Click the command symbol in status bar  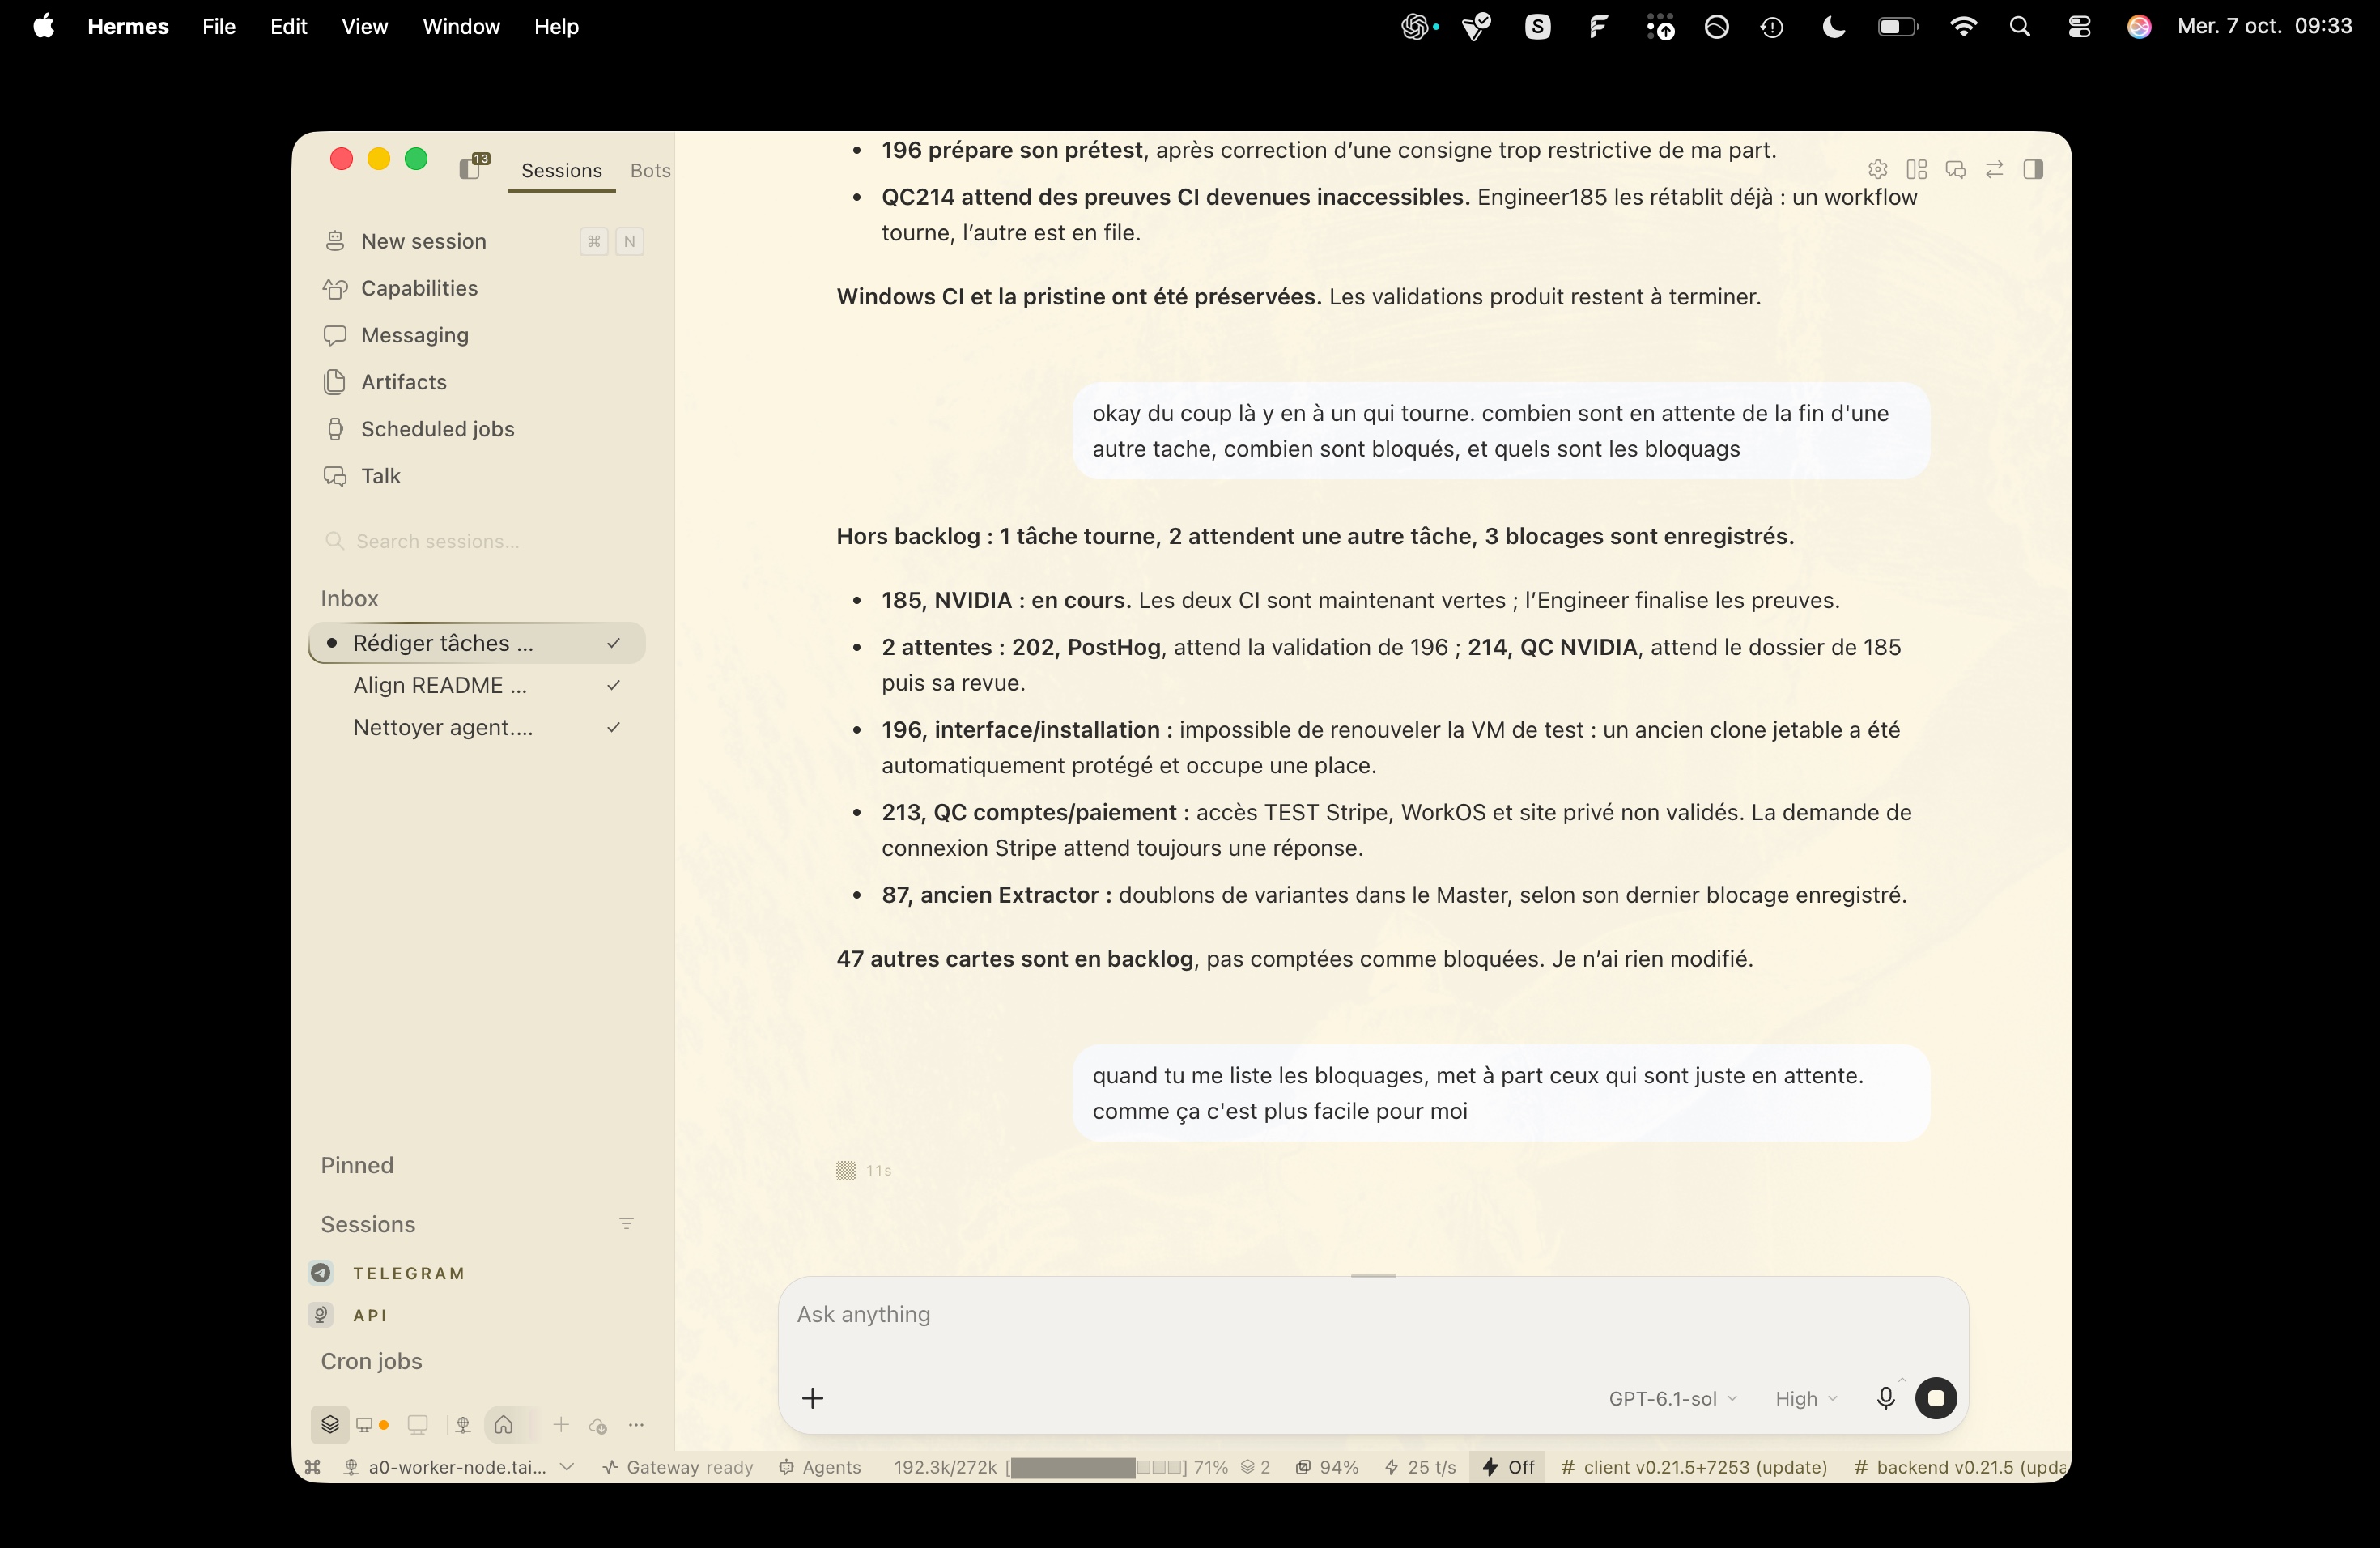313,1467
